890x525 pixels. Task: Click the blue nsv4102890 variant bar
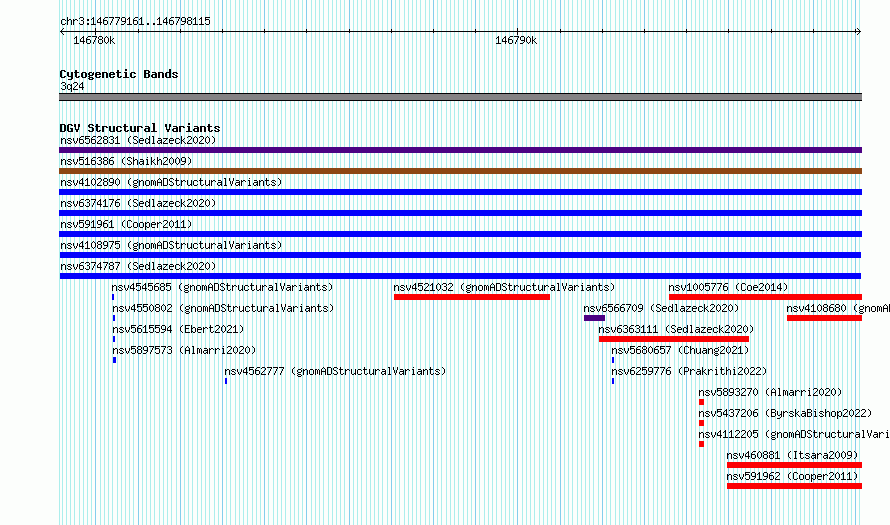point(460,192)
